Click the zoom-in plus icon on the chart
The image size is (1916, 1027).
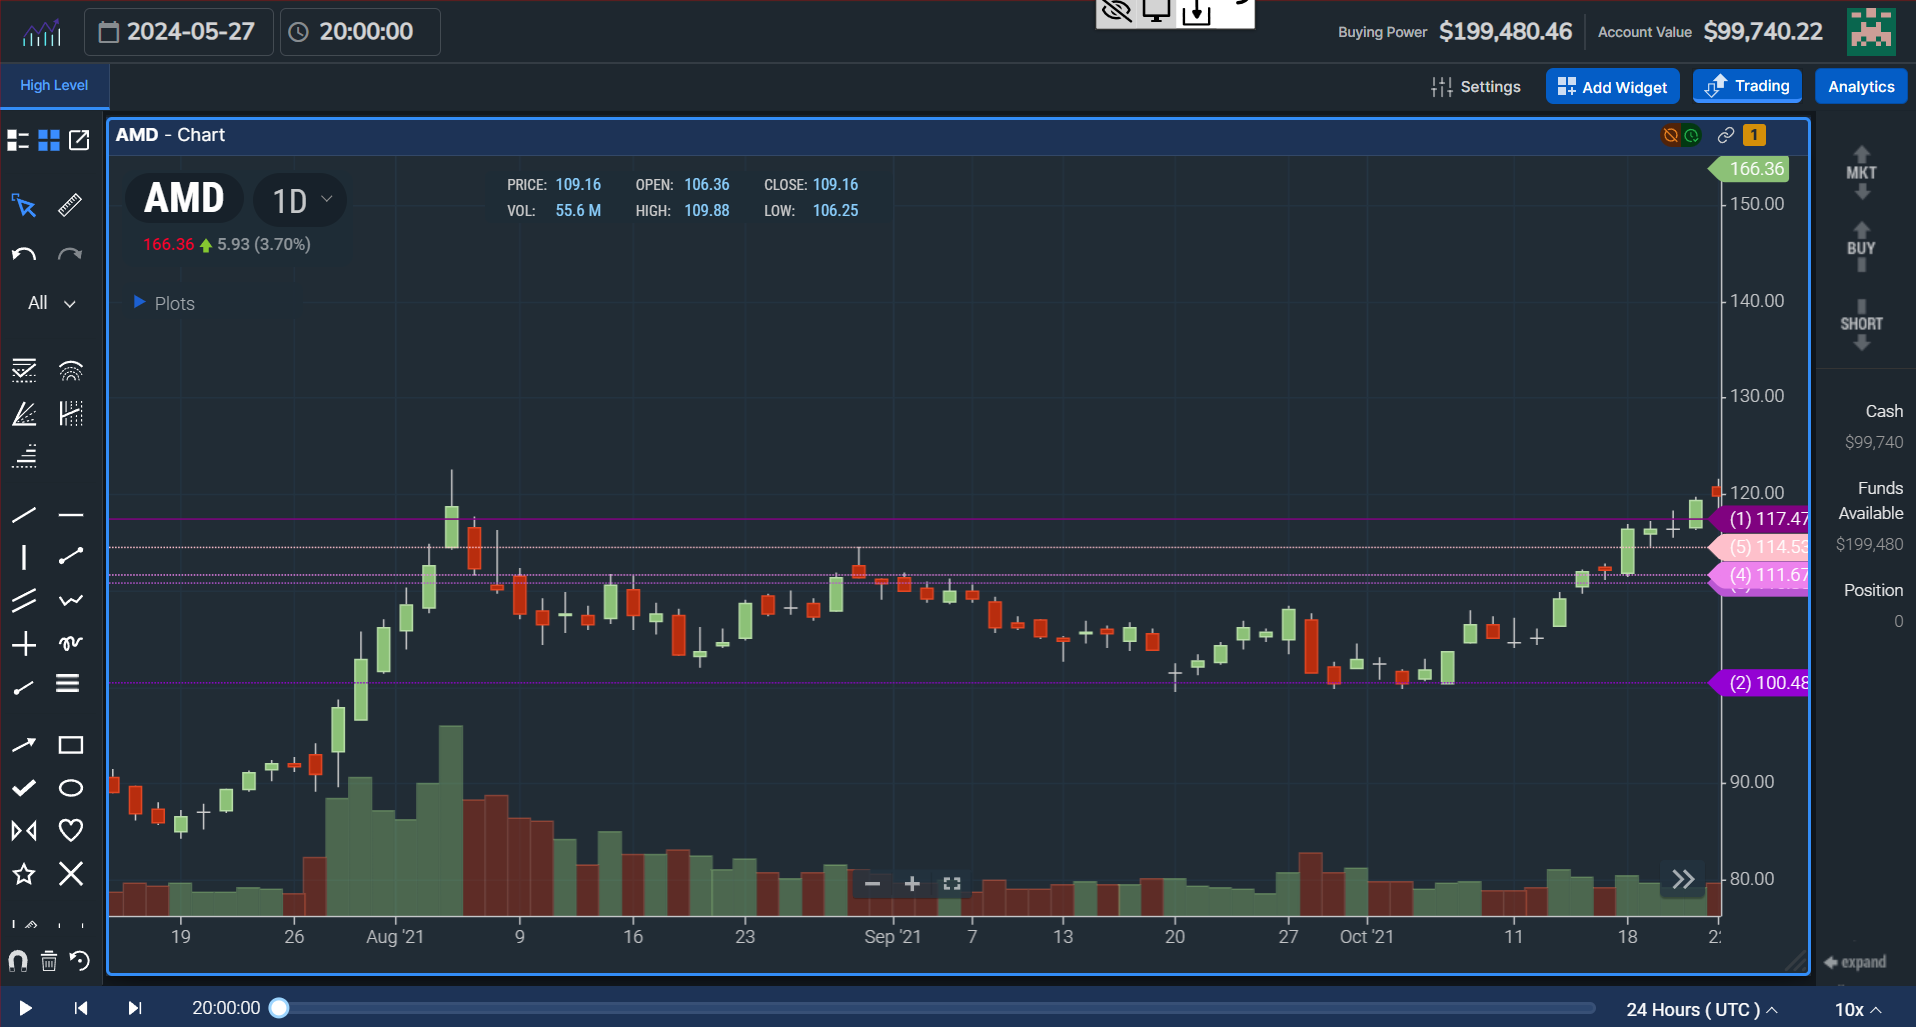coord(911,884)
